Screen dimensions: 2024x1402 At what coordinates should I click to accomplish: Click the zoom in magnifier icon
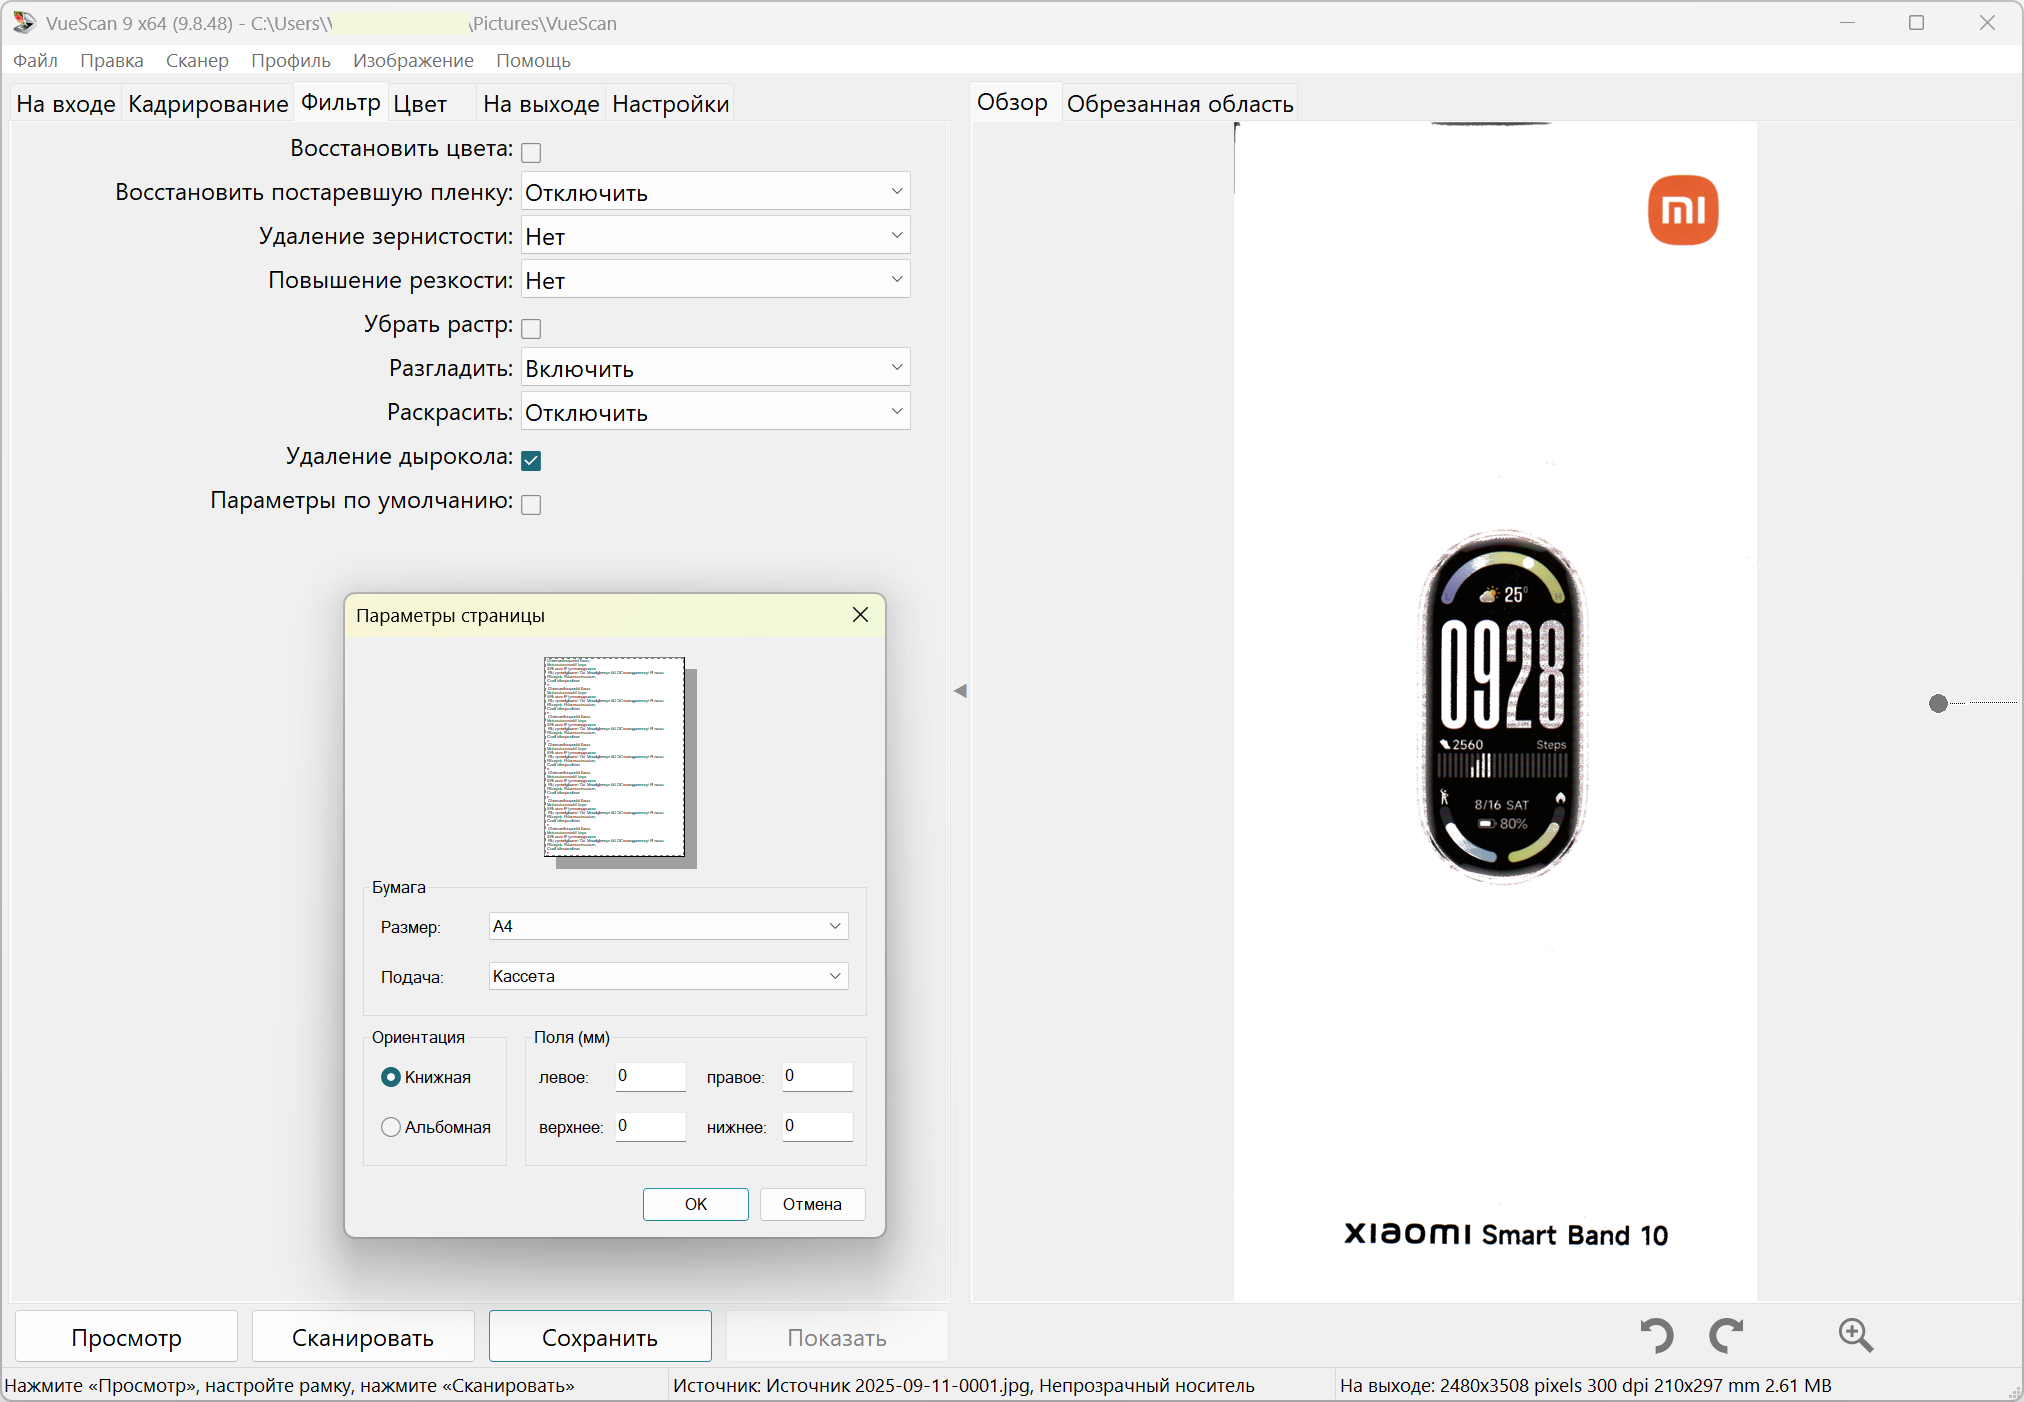click(x=1855, y=1335)
